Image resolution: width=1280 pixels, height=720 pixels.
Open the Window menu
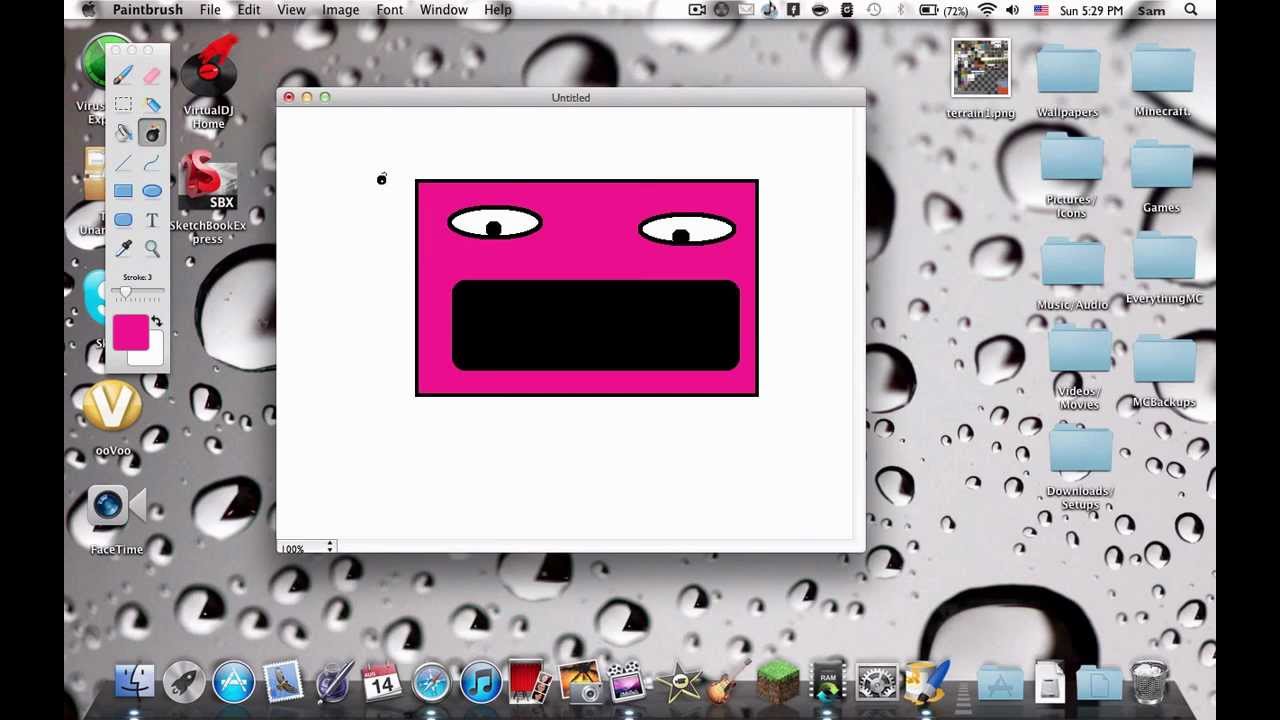(x=443, y=10)
